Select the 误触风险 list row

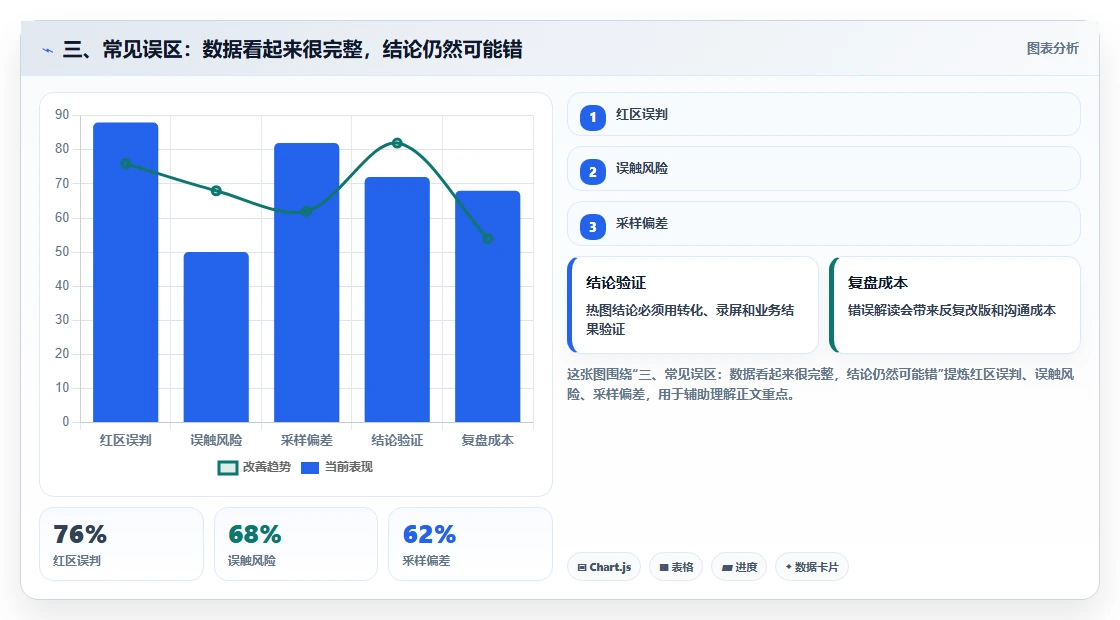click(824, 169)
